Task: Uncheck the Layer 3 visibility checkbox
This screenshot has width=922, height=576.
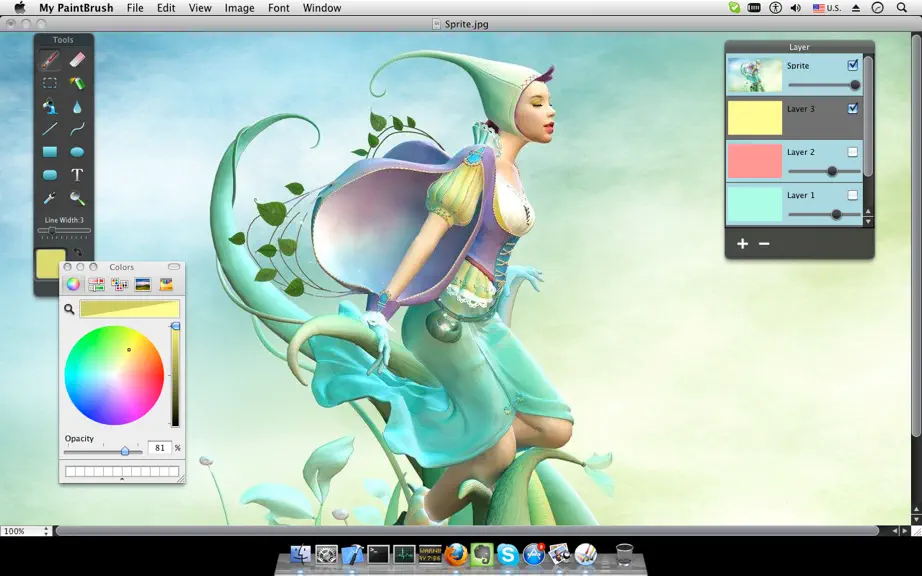Action: (853, 108)
